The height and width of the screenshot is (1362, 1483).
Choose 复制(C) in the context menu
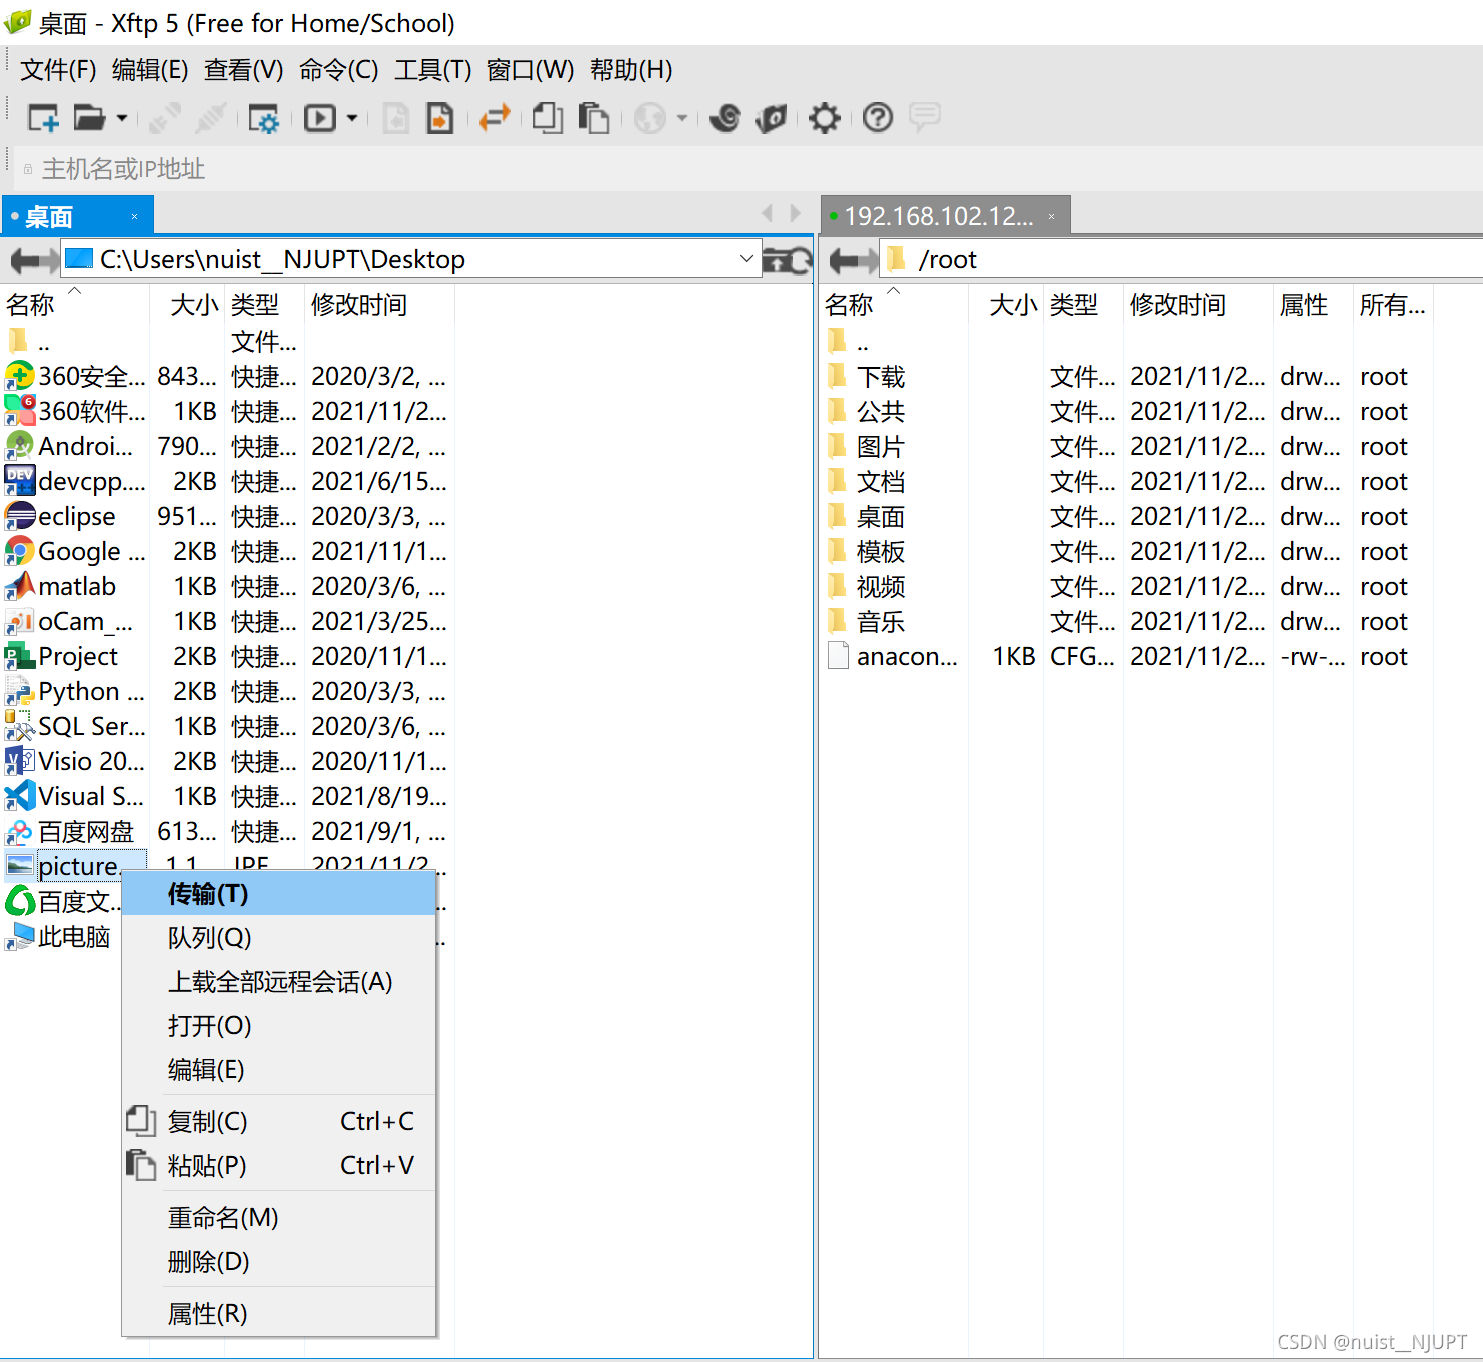279,1122
